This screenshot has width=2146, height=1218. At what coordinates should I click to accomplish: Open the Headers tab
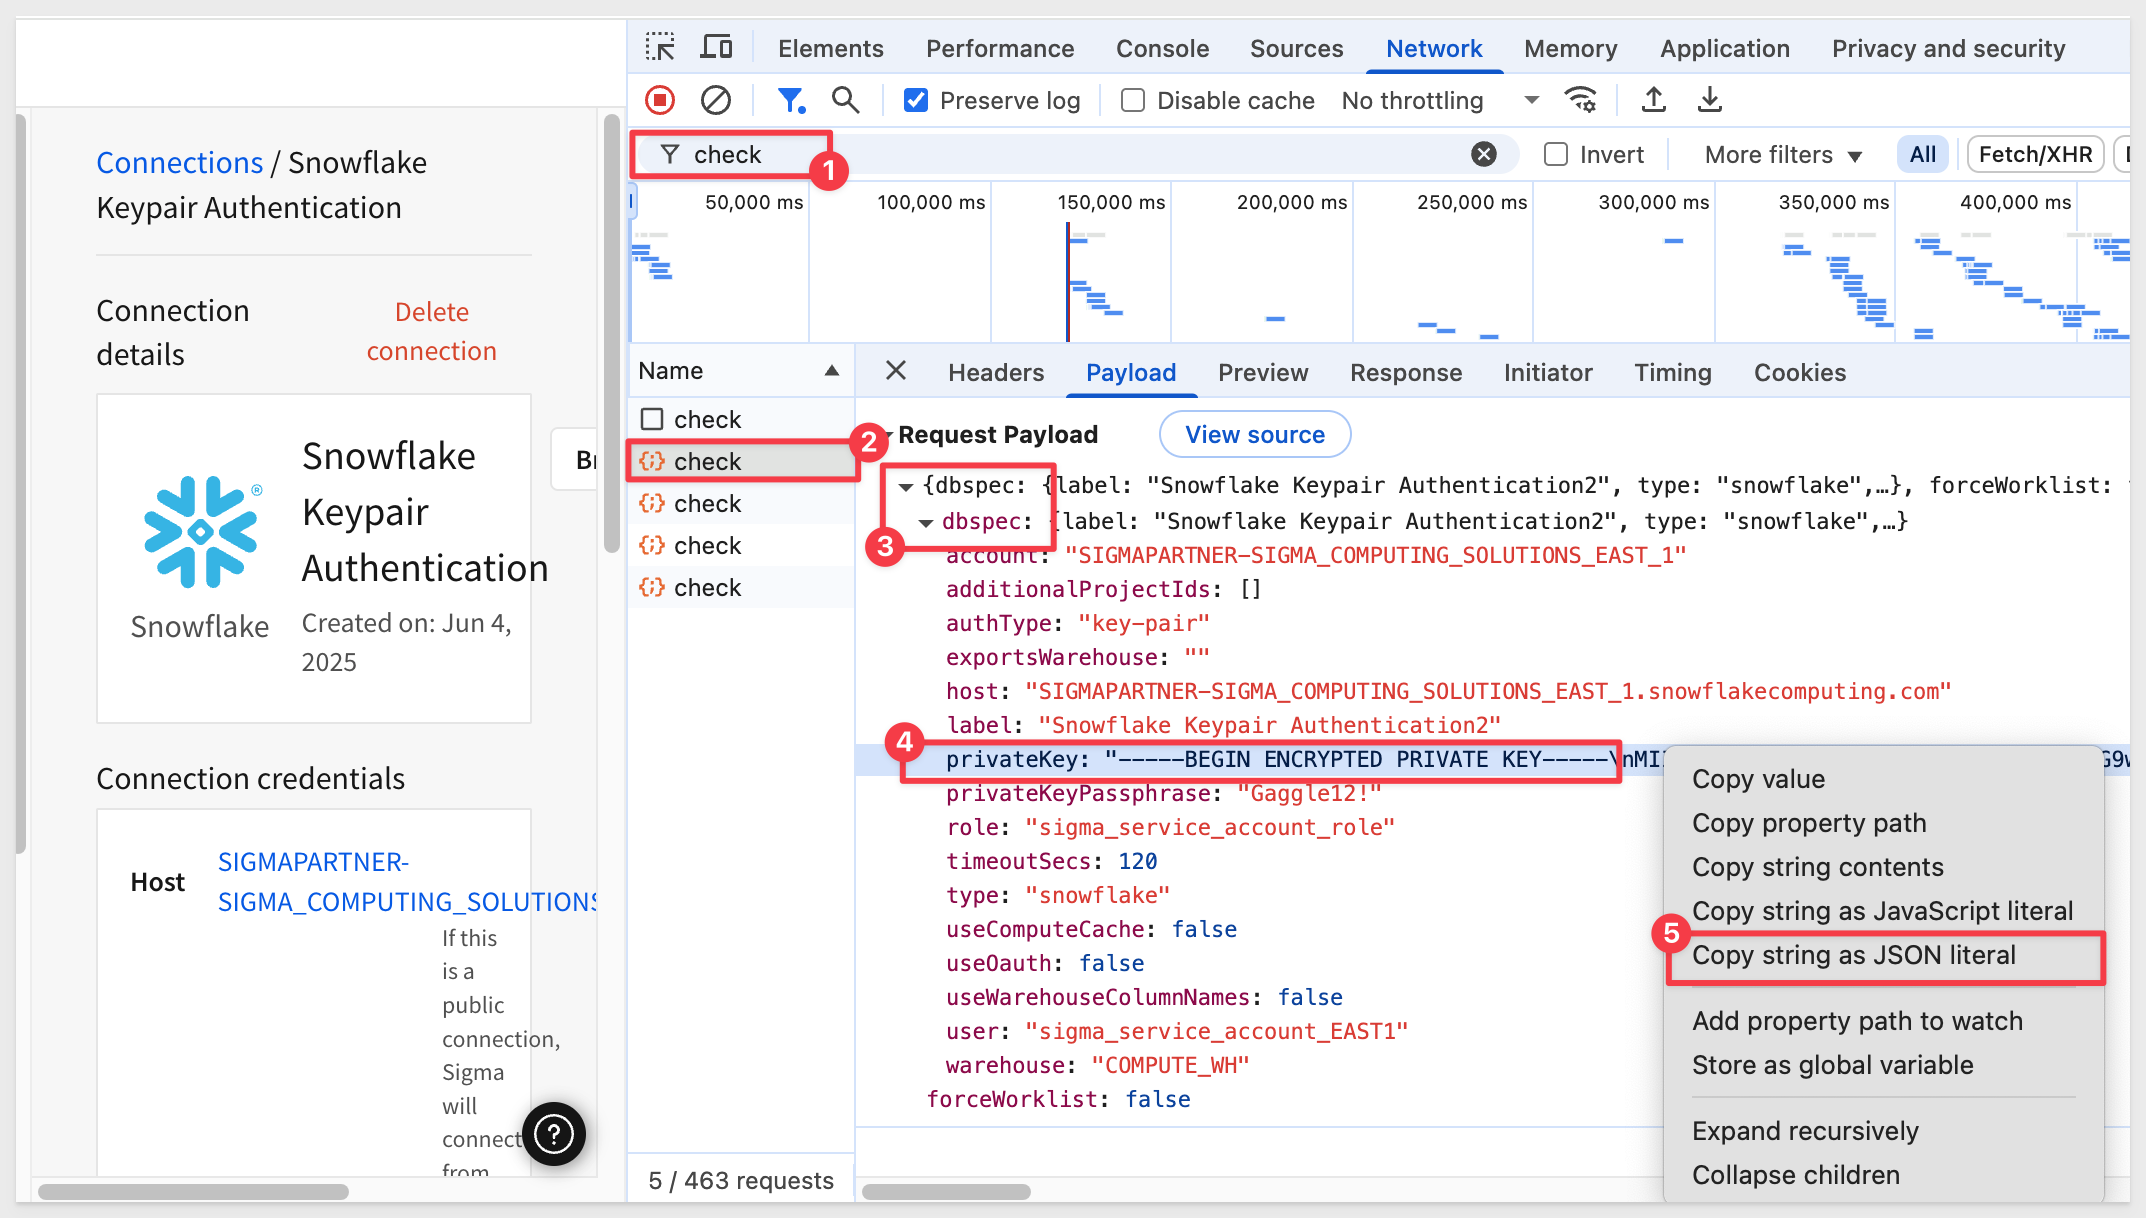[996, 372]
